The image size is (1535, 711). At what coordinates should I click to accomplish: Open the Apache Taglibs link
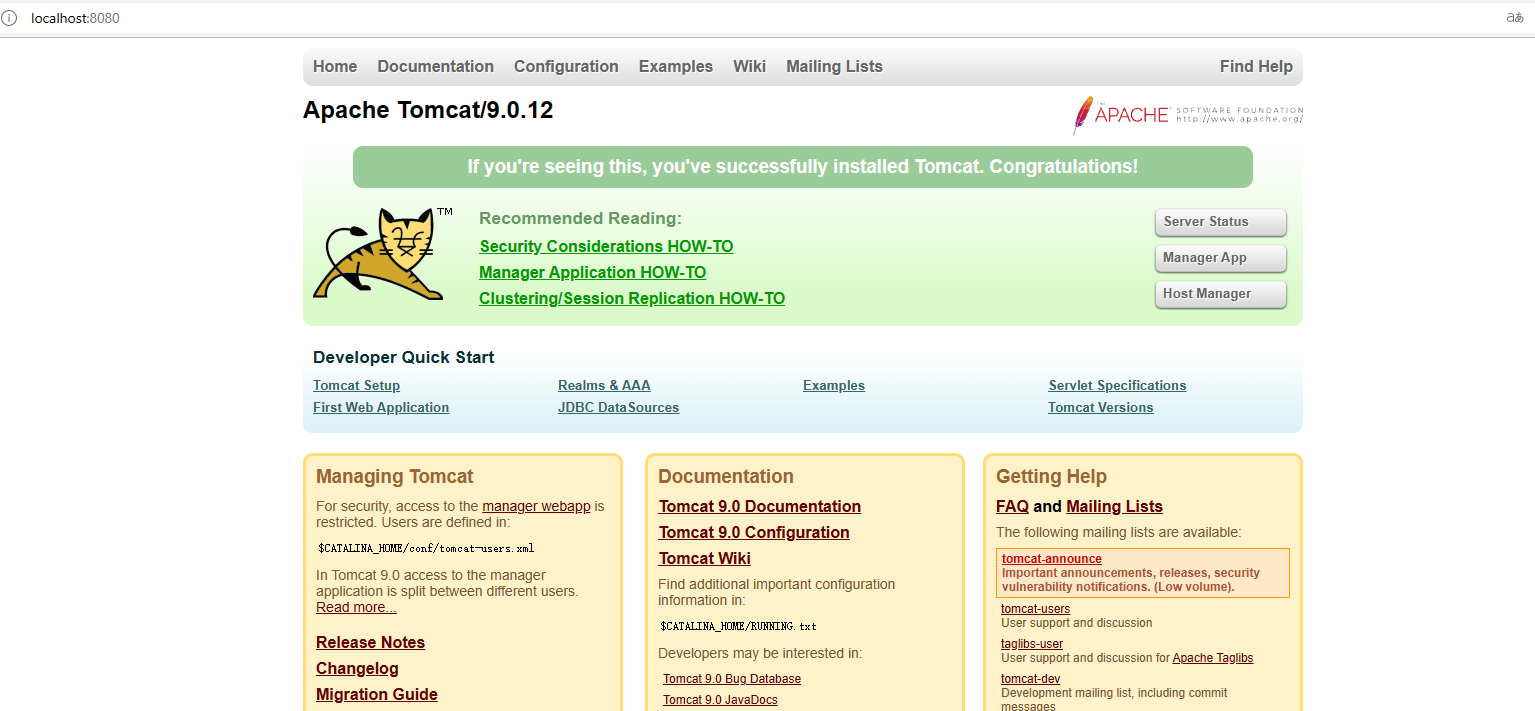point(1213,658)
